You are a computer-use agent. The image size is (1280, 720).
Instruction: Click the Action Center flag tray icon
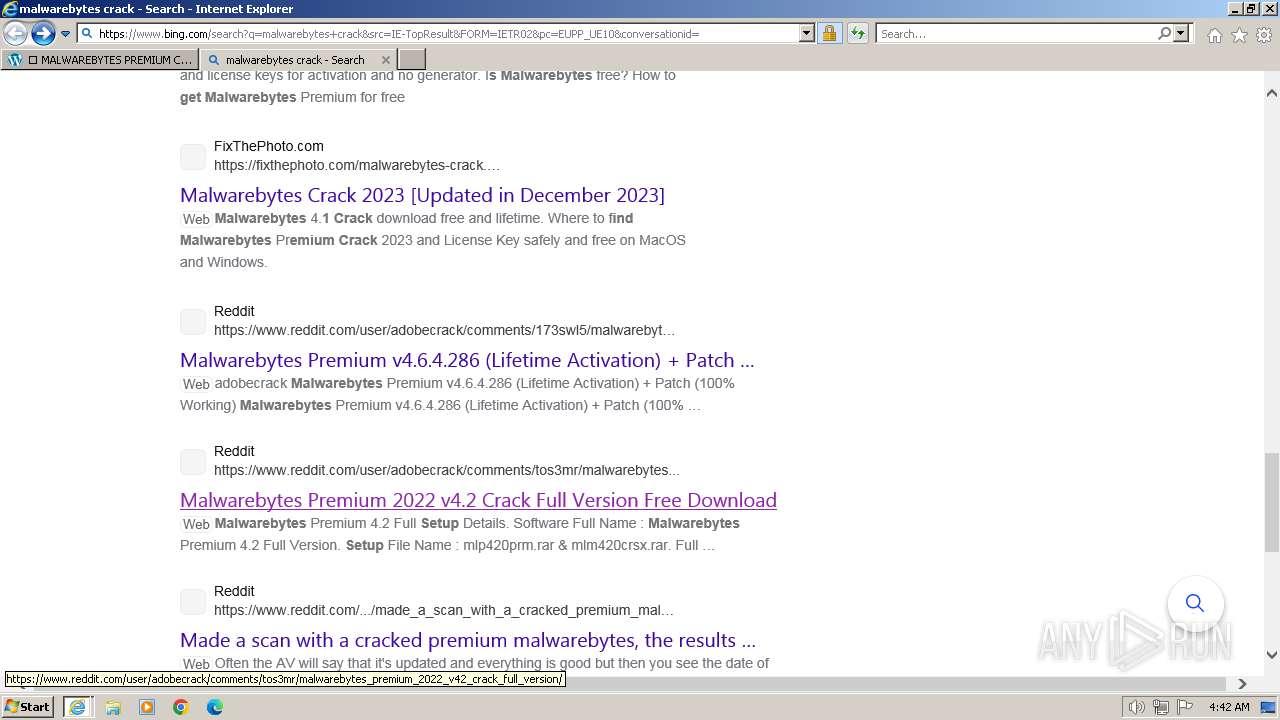1186,707
